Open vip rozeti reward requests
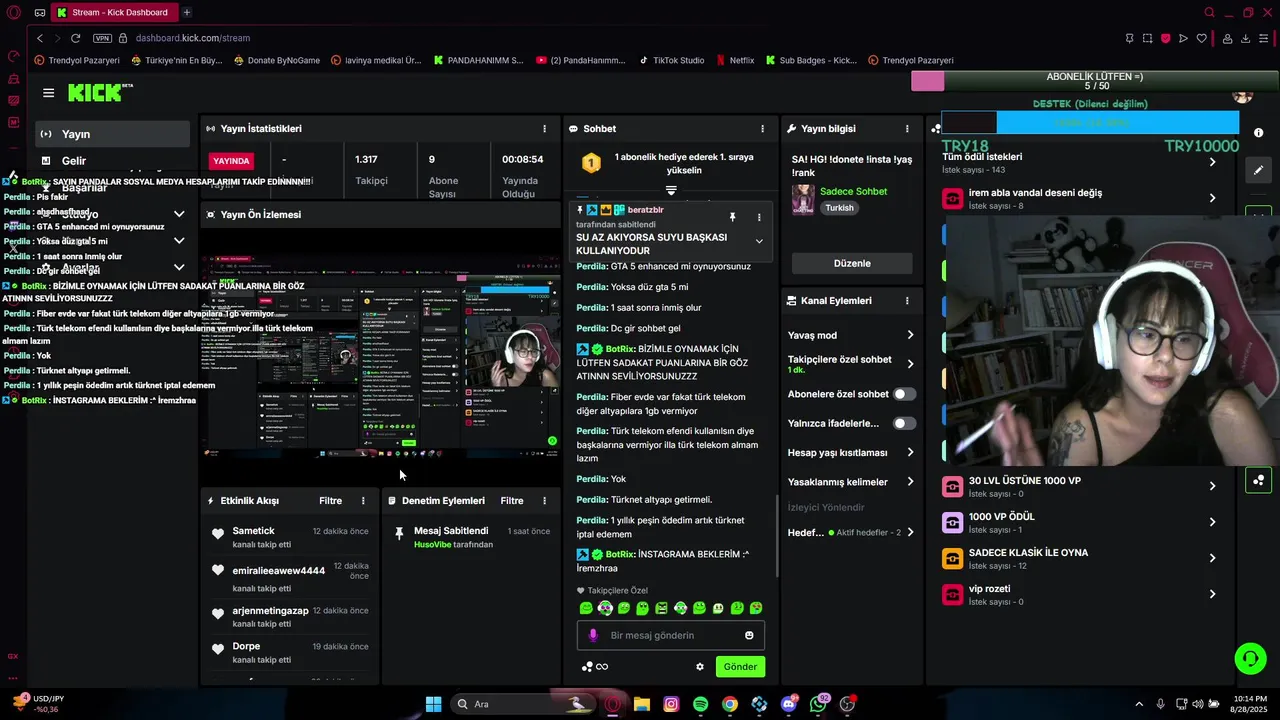Viewport: 1280px width, 720px height. click(1080, 594)
